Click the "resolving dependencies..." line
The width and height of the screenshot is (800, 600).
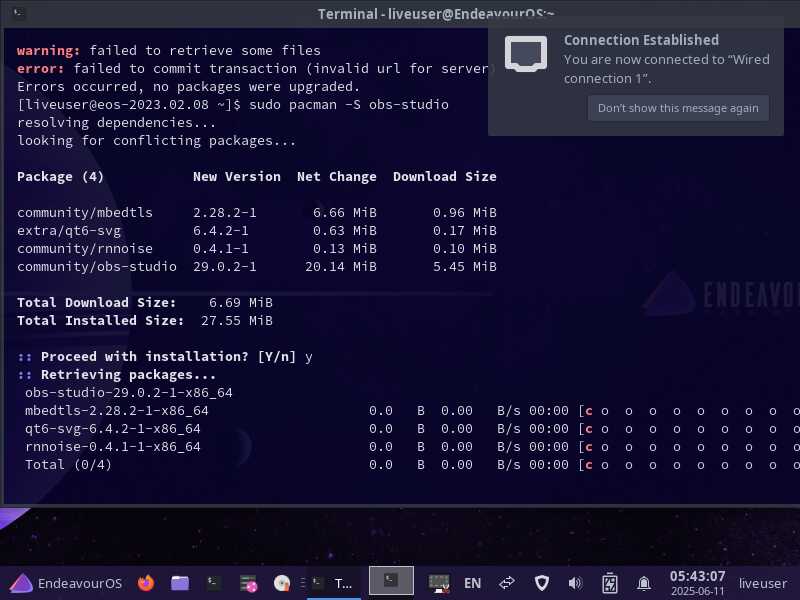[x=116, y=122]
